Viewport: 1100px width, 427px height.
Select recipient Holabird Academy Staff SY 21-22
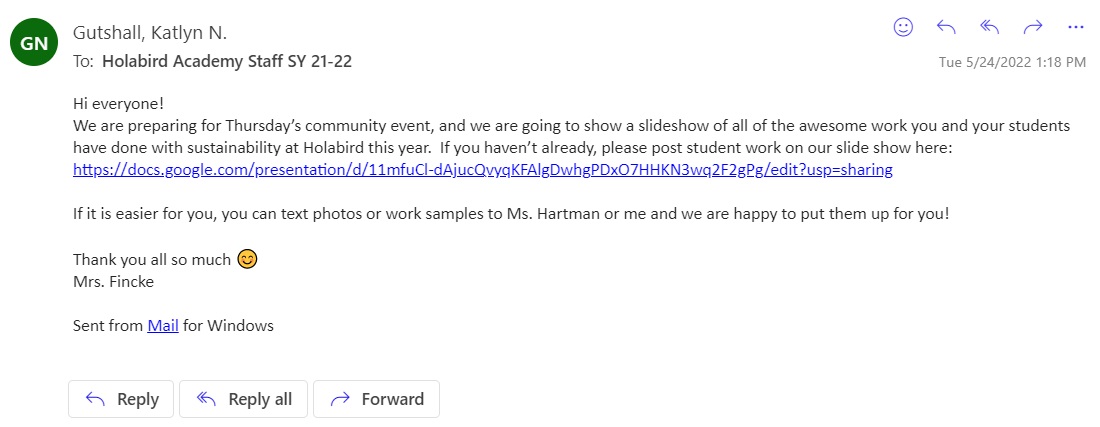pos(227,61)
